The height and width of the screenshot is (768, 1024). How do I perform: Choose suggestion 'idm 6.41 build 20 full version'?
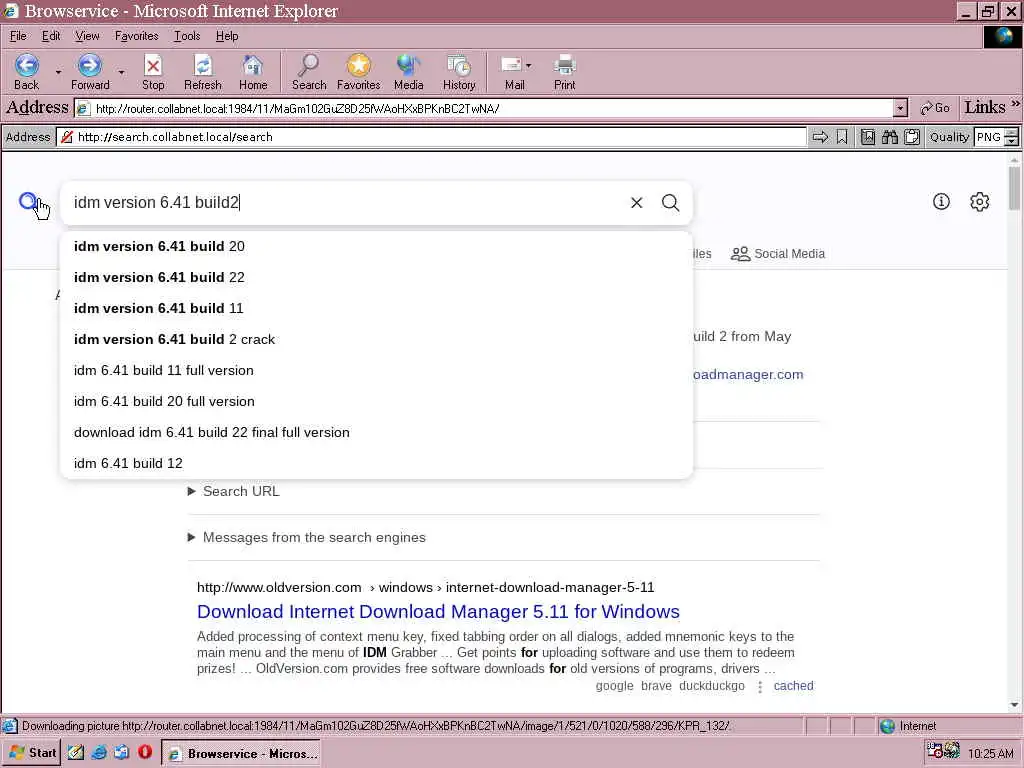point(376,401)
